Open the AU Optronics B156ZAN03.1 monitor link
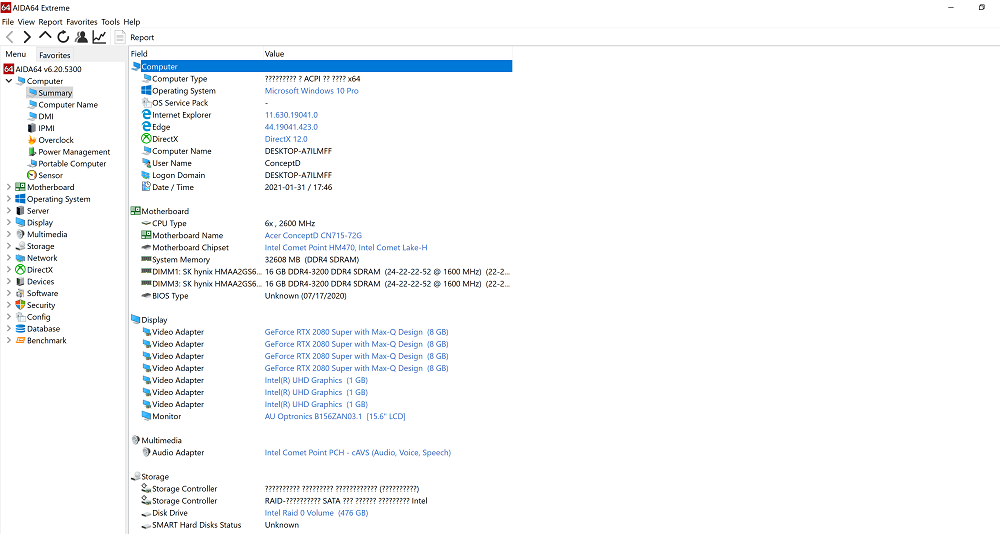This screenshot has width=1000, height=534. [x=335, y=416]
